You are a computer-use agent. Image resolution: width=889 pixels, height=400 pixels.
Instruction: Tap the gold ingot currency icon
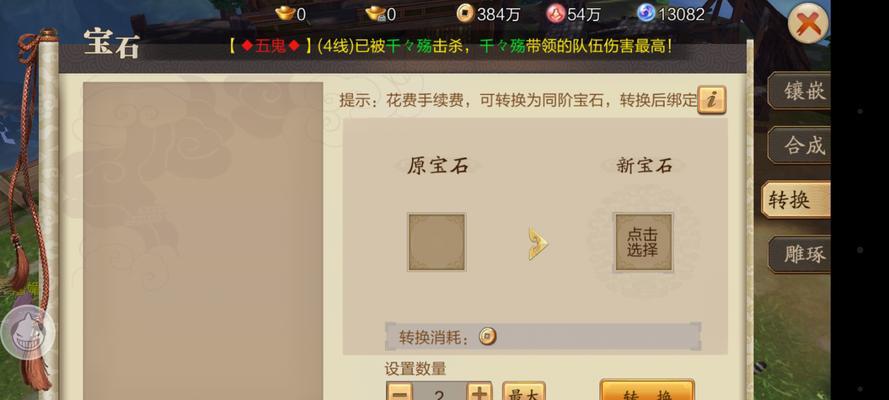tap(285, 12)
